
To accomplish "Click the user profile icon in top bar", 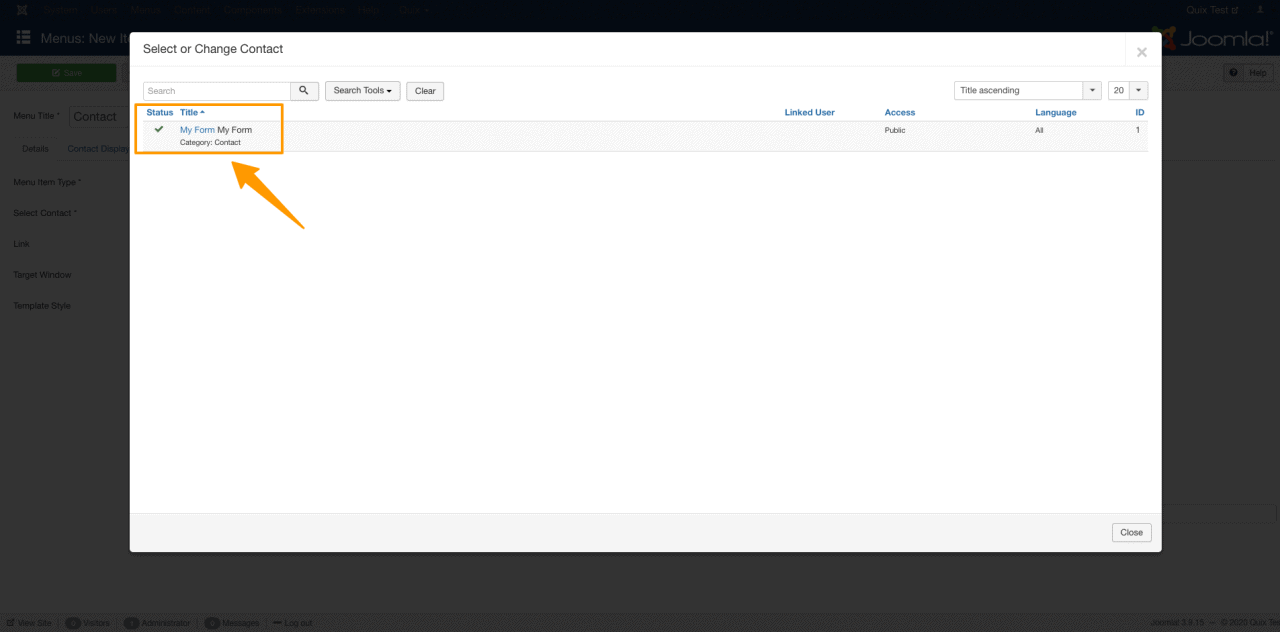I will click(x=1262, y=10).
